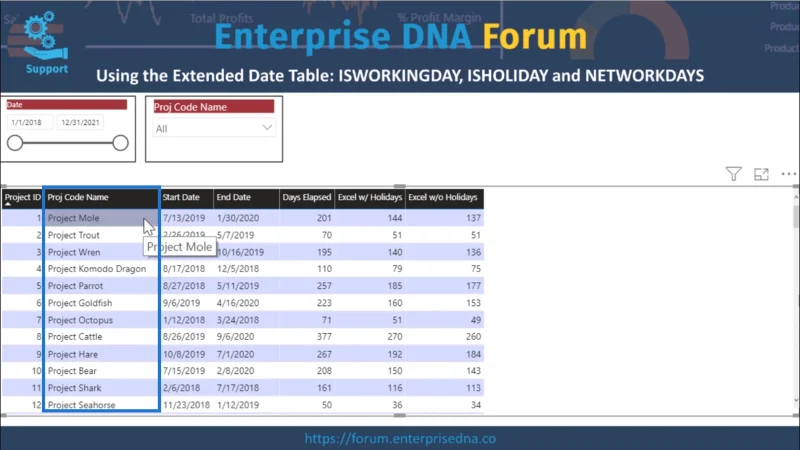Open the filter icon on the table visual

(x=733, y=174)
